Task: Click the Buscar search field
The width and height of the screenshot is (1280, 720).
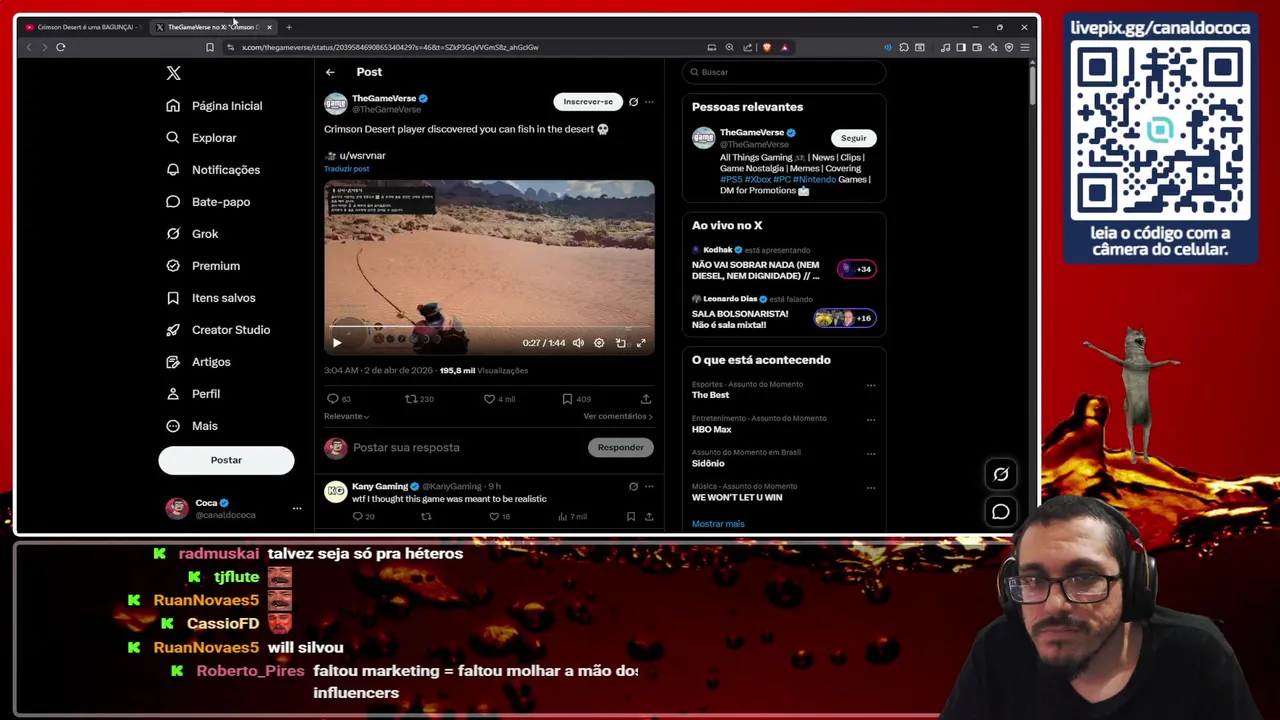Action: pos(784,72)
